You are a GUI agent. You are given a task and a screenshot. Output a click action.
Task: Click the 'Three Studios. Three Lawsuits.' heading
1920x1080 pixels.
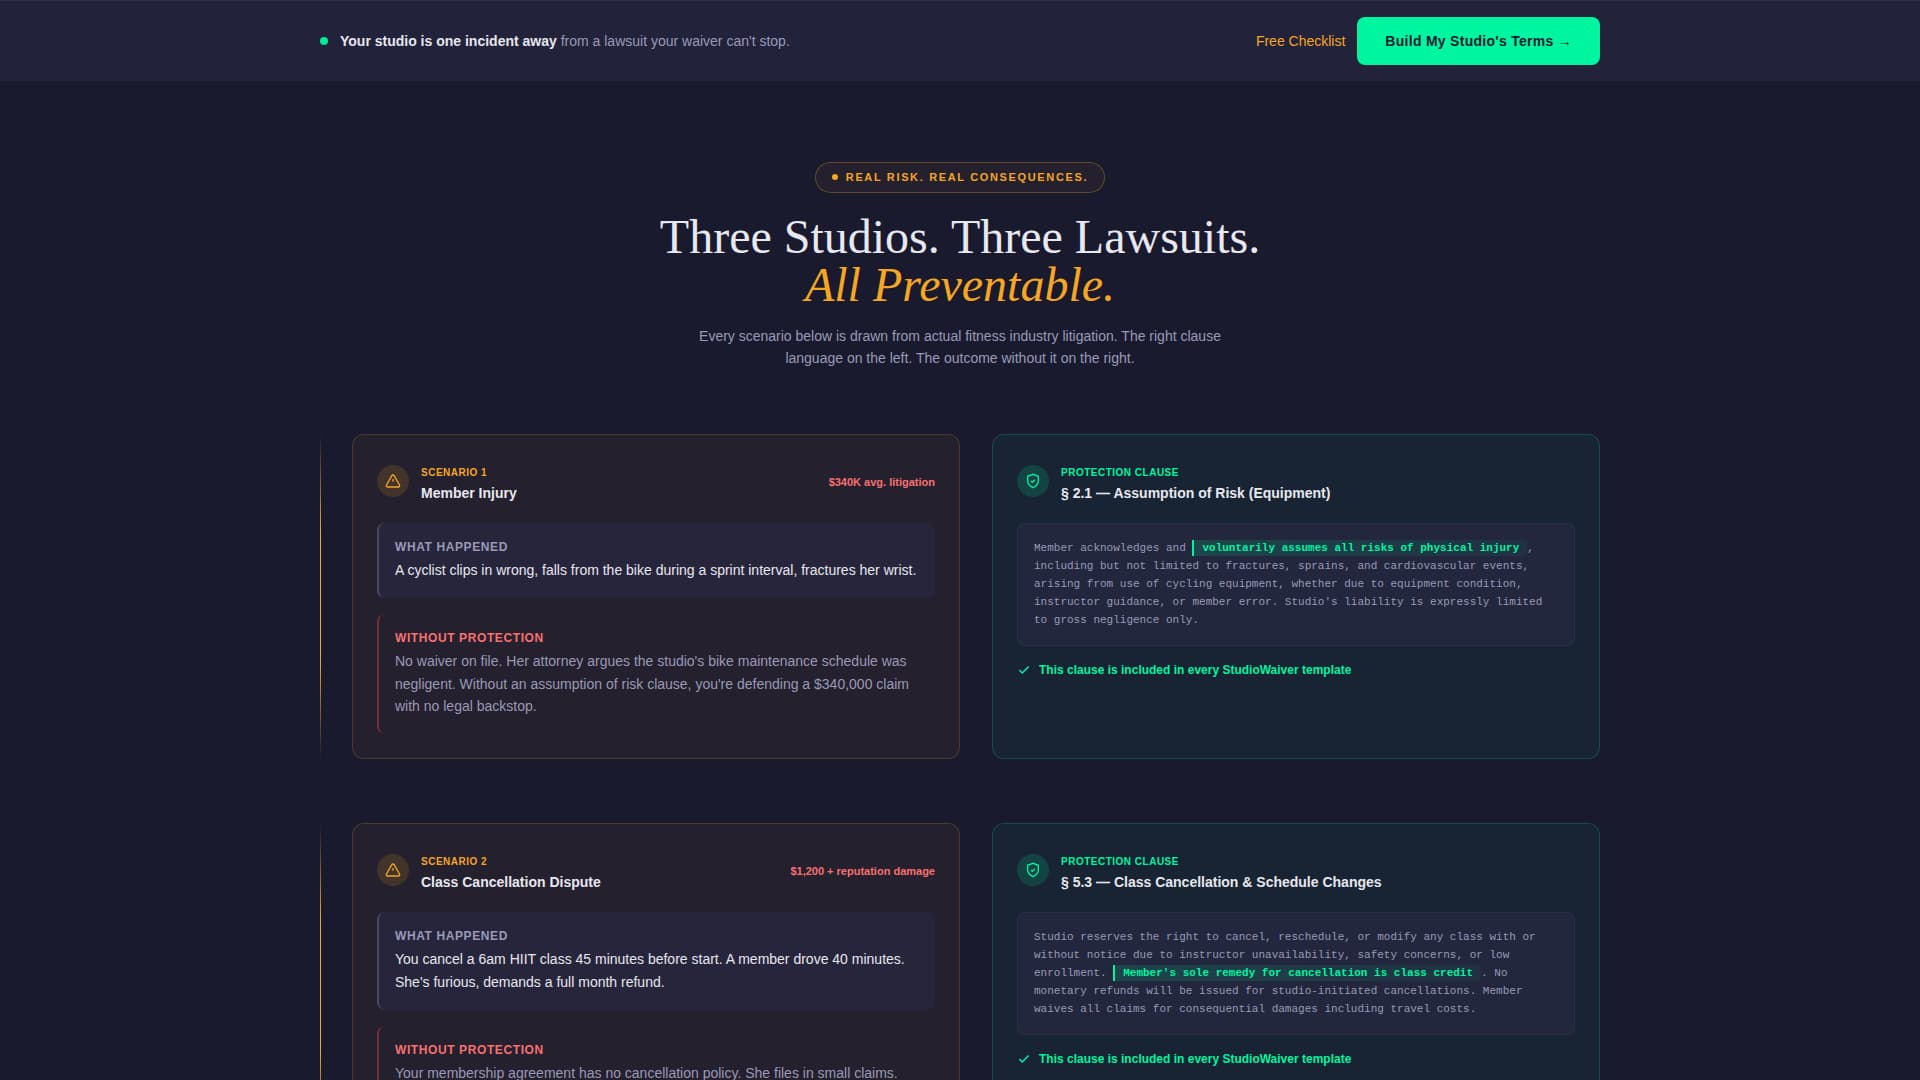click(960, 238)
